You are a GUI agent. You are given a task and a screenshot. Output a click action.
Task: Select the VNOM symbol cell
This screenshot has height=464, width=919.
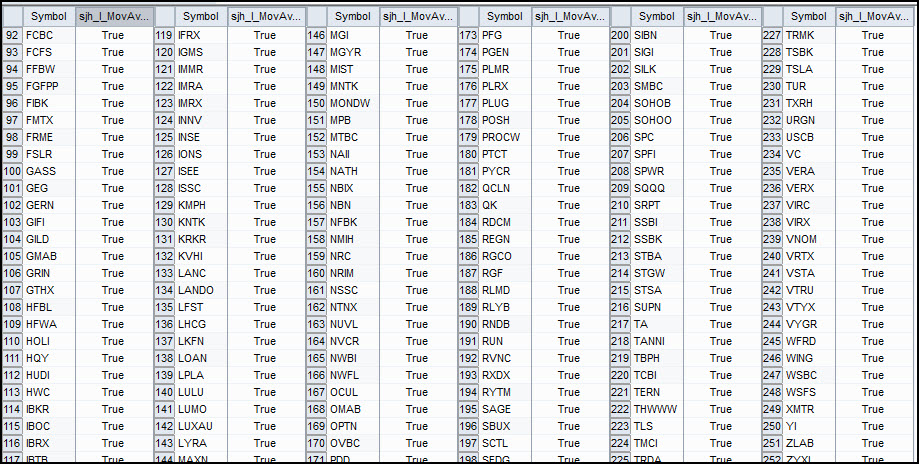(x=809, y=239)
